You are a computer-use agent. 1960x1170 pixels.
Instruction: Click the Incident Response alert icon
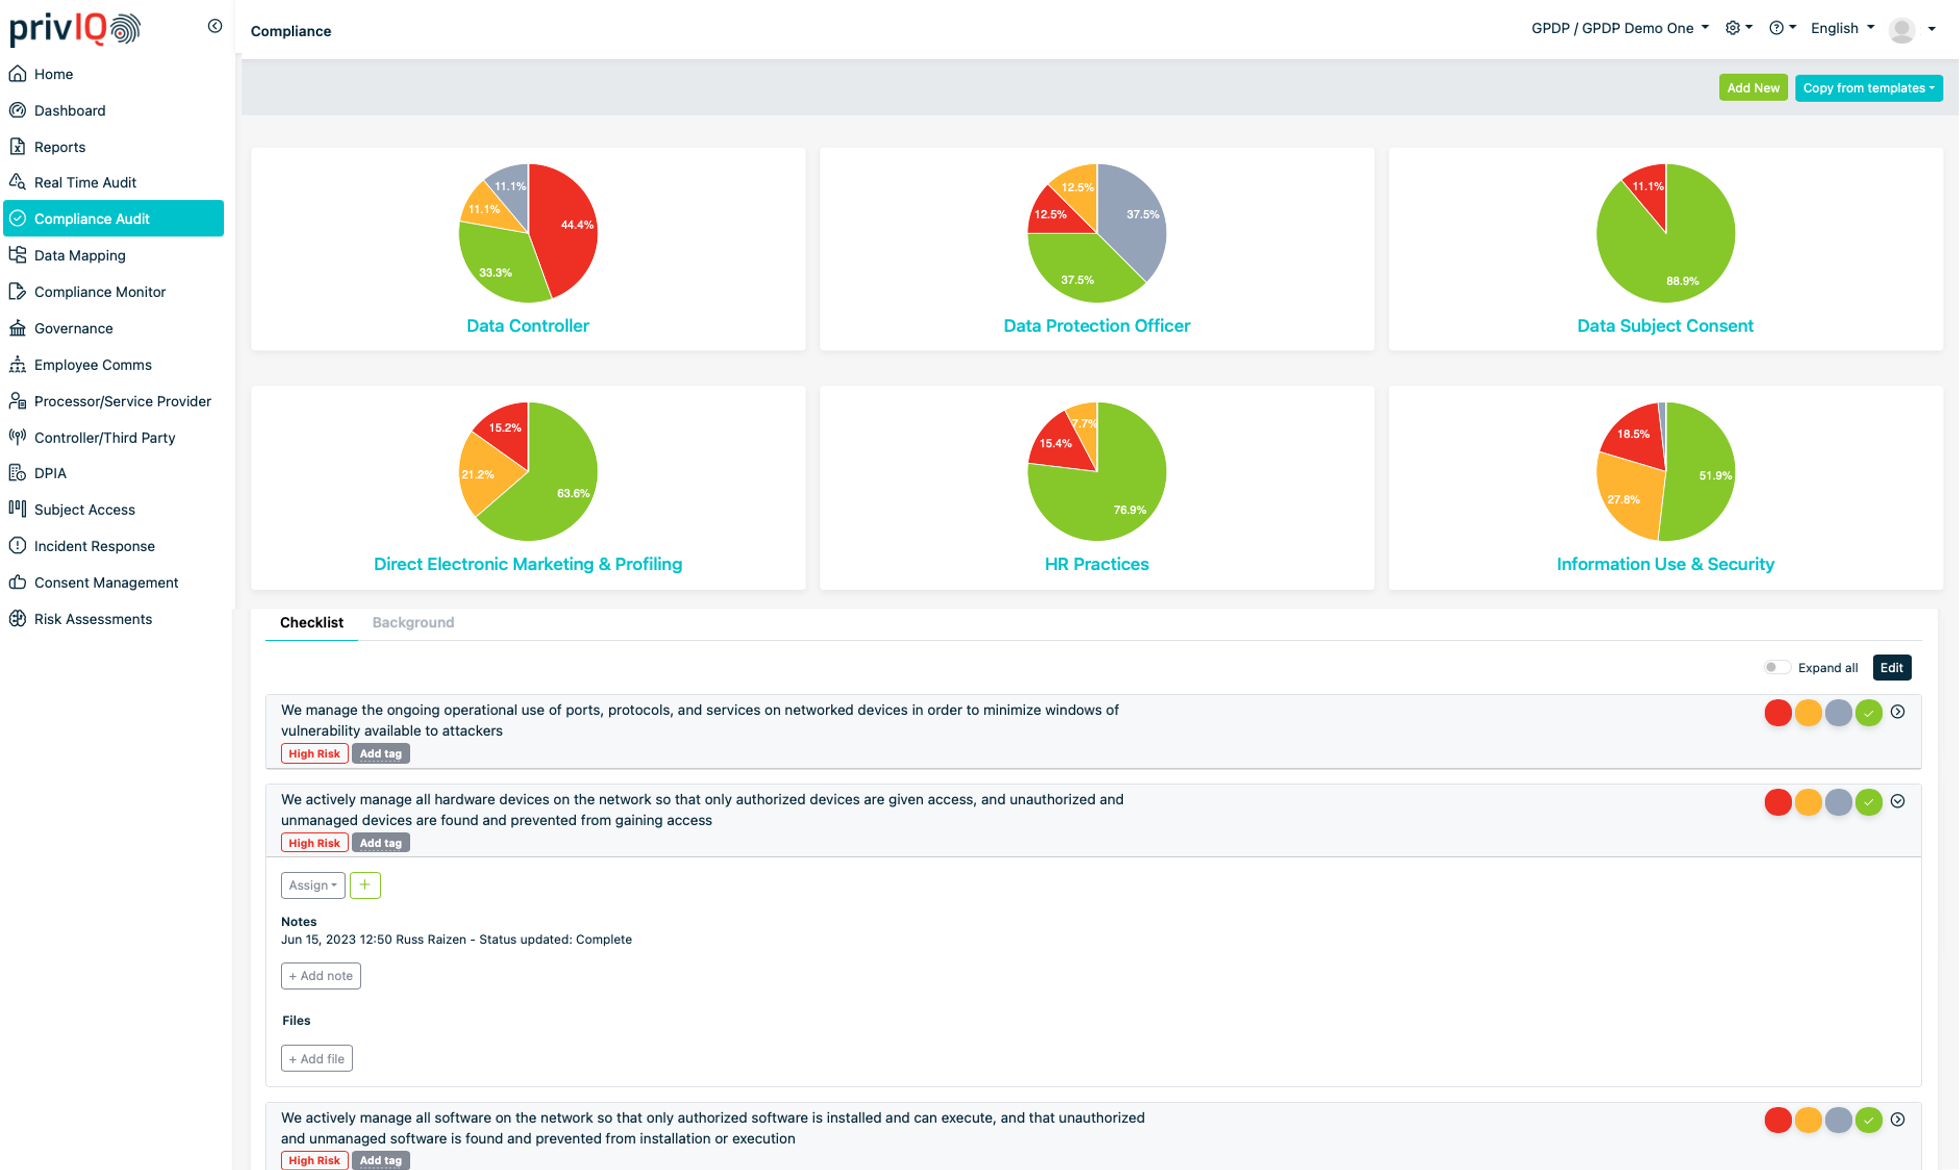[x=18, y=546]
